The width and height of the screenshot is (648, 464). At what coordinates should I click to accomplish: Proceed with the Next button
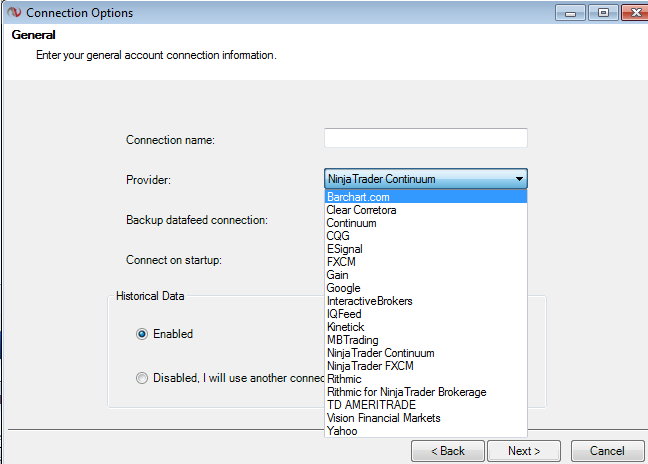[524, 451]
